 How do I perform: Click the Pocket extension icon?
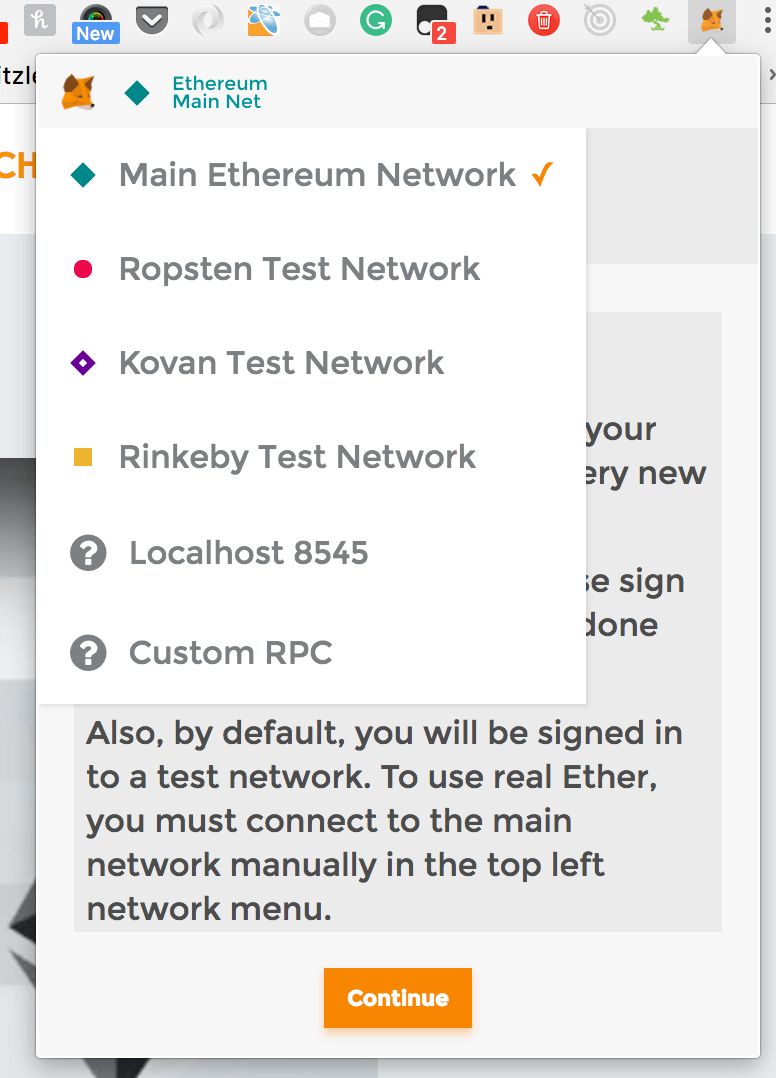coord(151,20)
